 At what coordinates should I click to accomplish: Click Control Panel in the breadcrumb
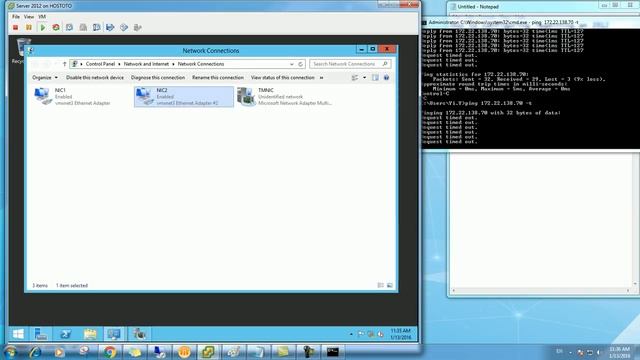tap(100, 64)
